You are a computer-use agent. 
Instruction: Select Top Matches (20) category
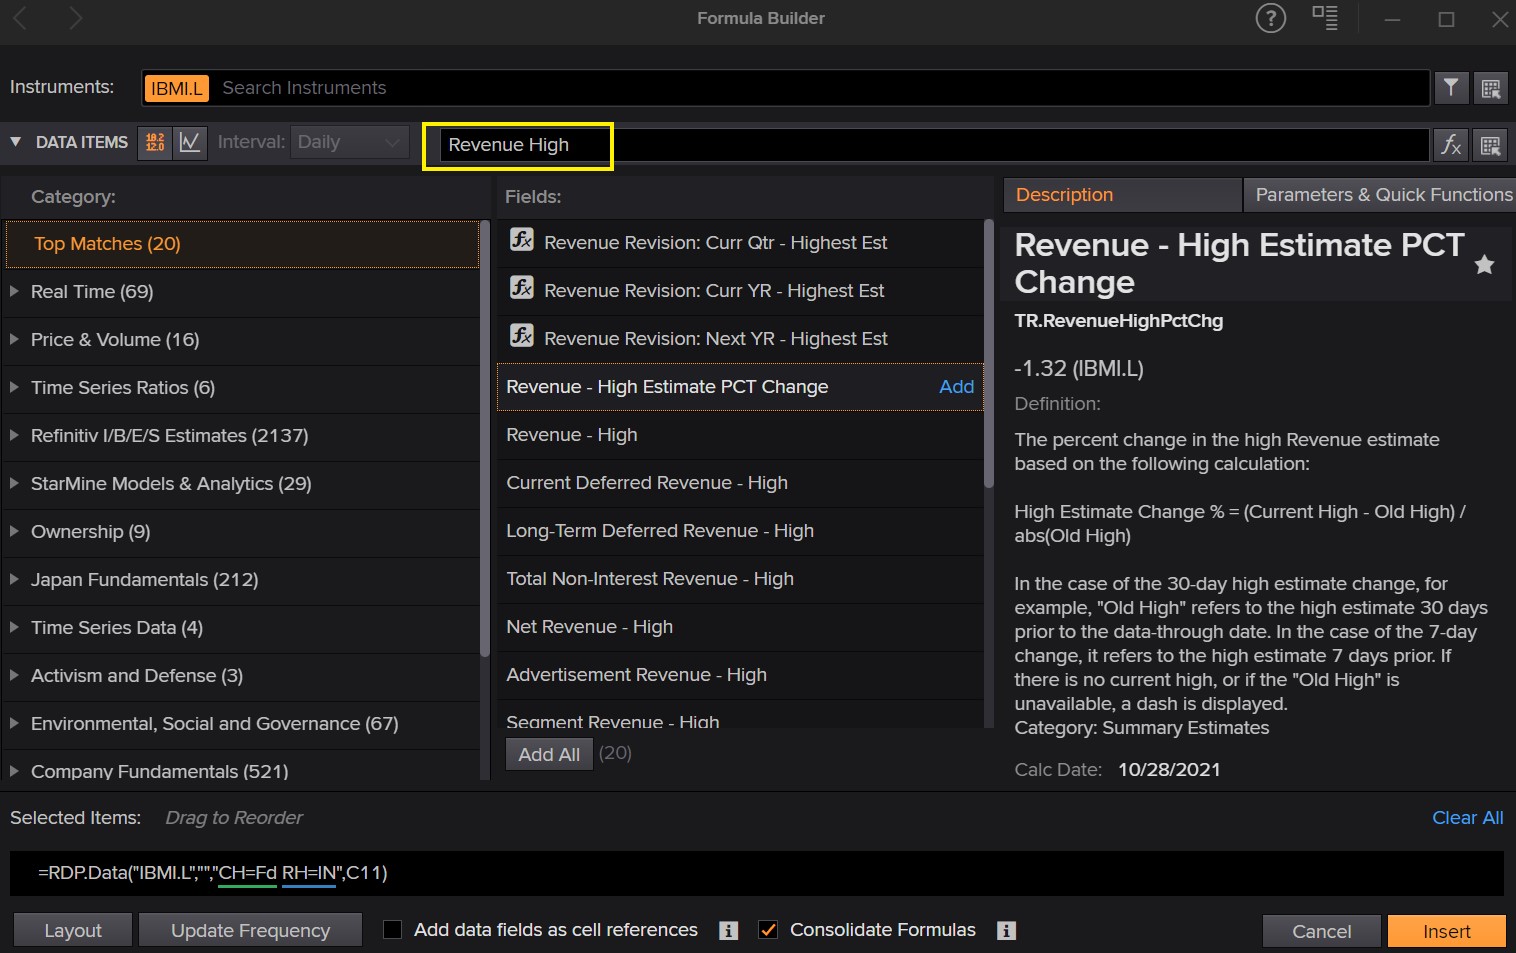(241, 244)
